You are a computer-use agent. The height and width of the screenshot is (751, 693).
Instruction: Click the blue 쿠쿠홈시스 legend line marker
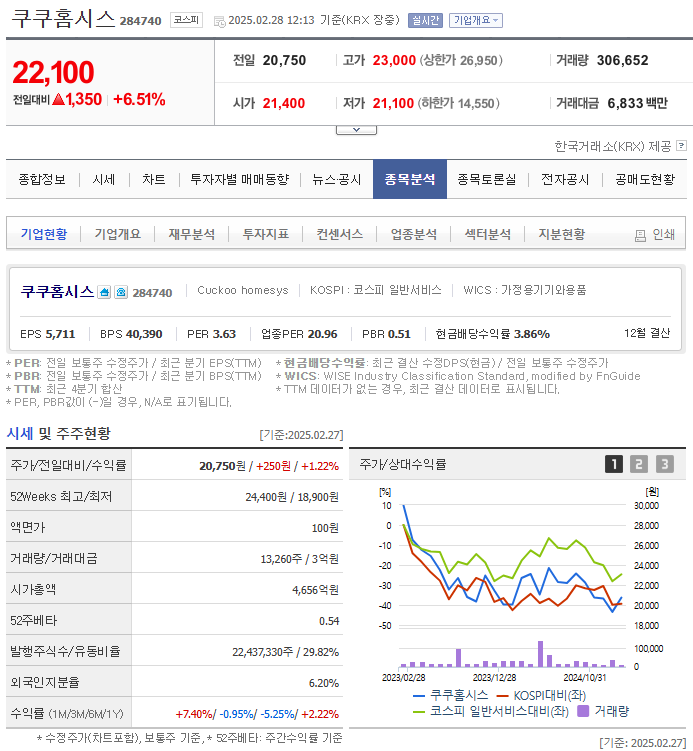click(x=419, y=695)
